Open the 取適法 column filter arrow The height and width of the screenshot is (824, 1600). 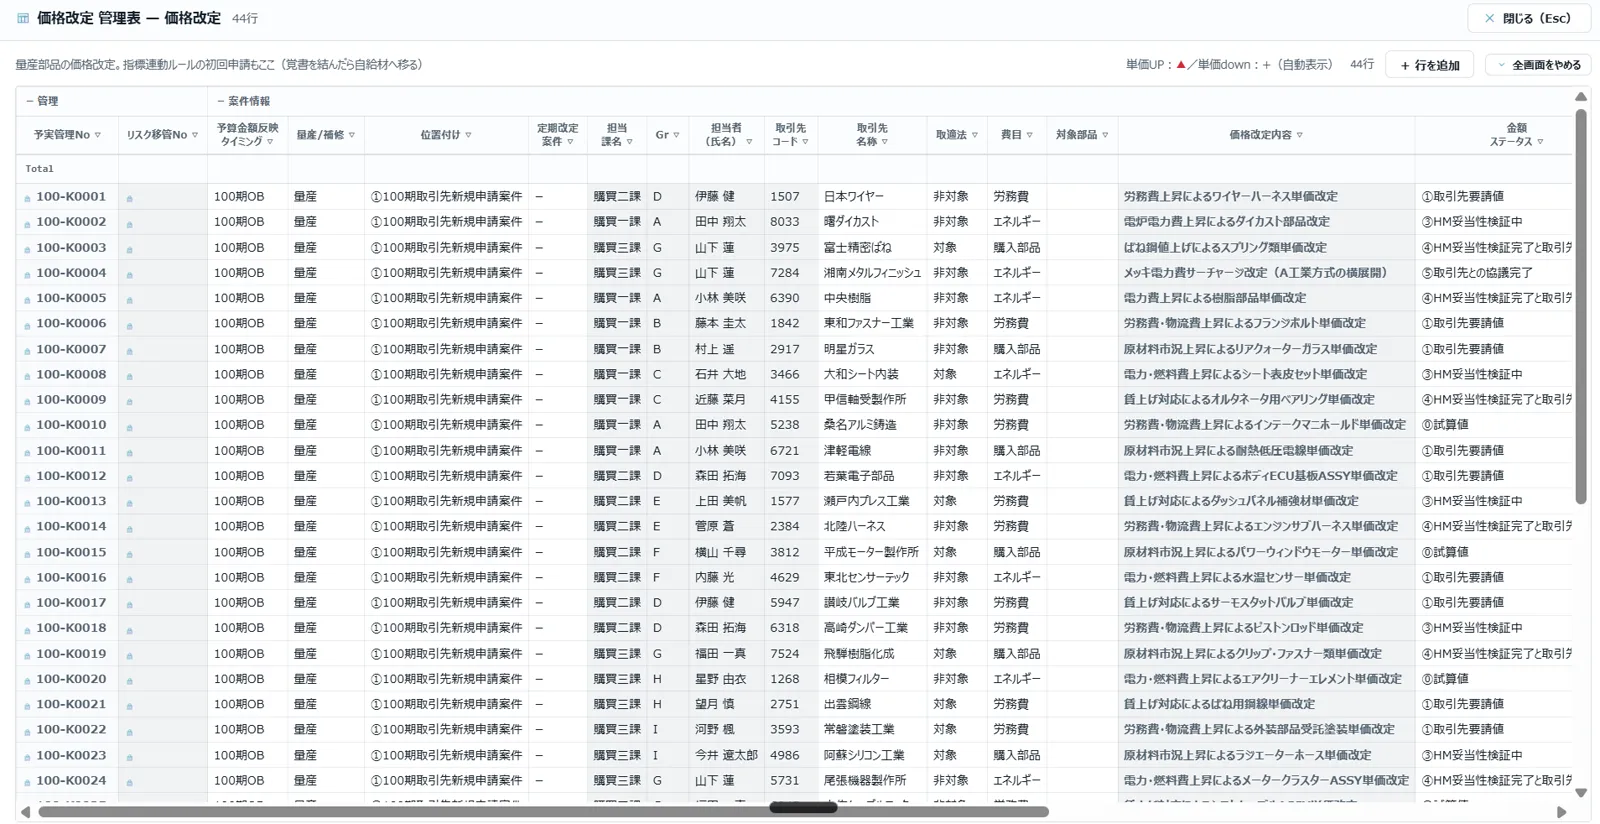coord(975,135)
